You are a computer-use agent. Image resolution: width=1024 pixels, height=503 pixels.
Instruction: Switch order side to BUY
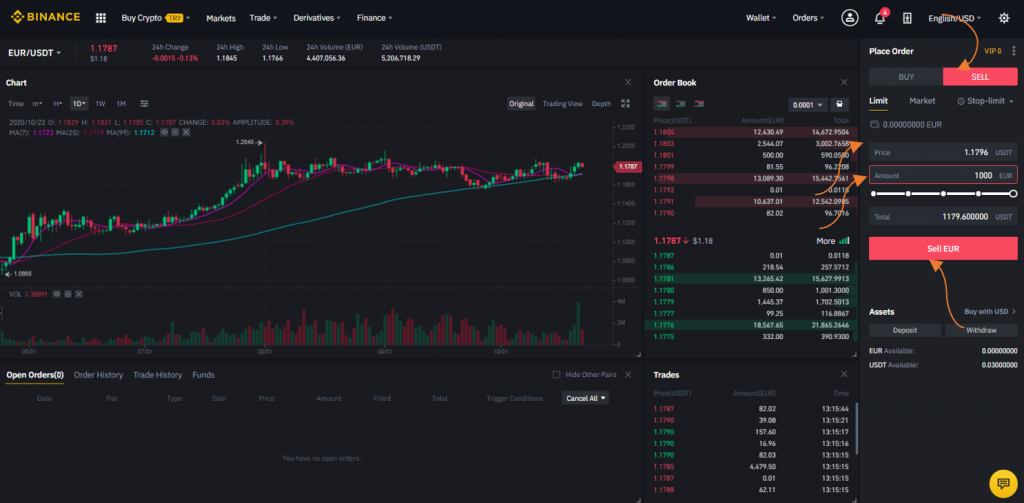coord(906,76)
